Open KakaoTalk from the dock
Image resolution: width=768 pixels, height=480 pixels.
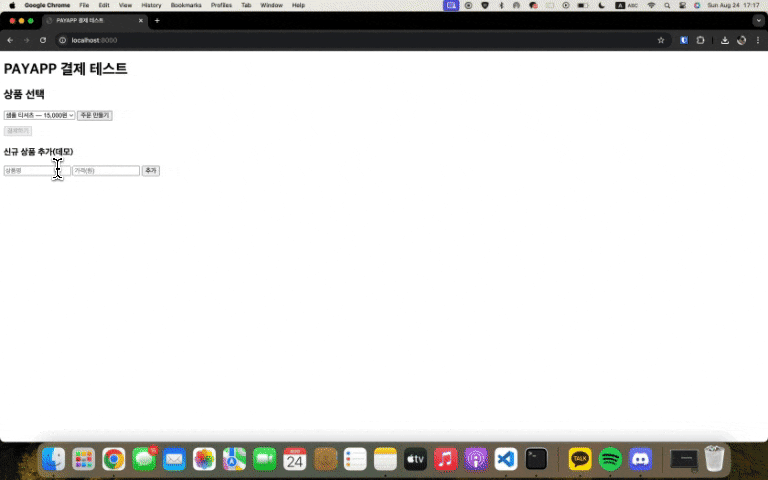580,459
